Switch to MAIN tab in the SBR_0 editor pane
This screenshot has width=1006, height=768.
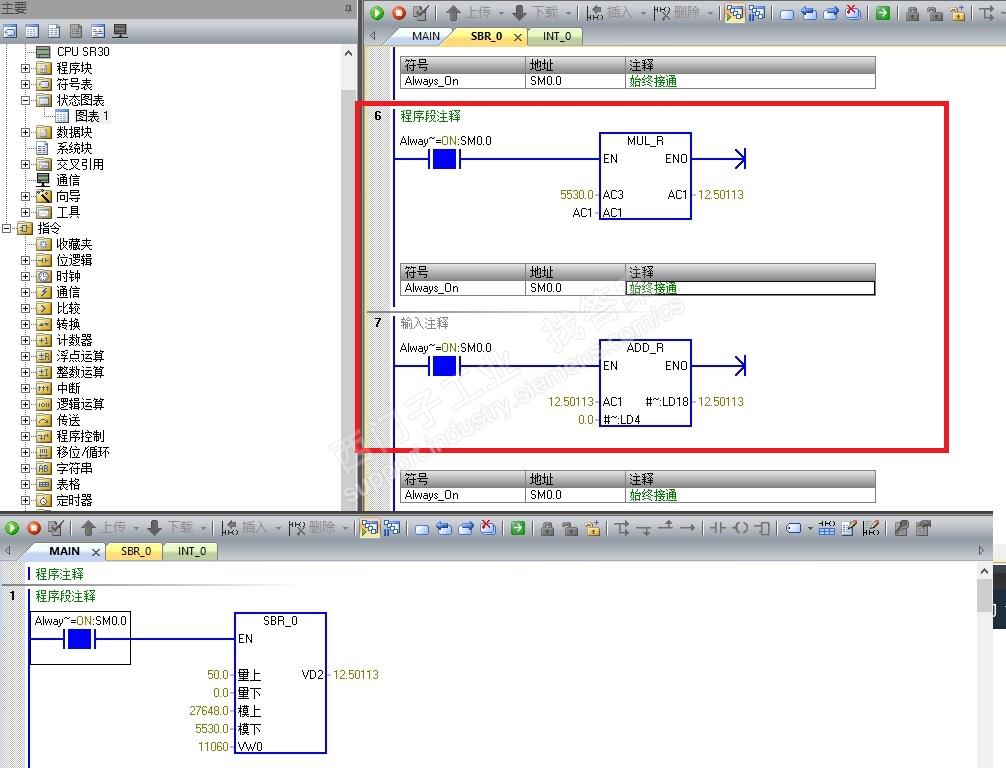[426, 37]
